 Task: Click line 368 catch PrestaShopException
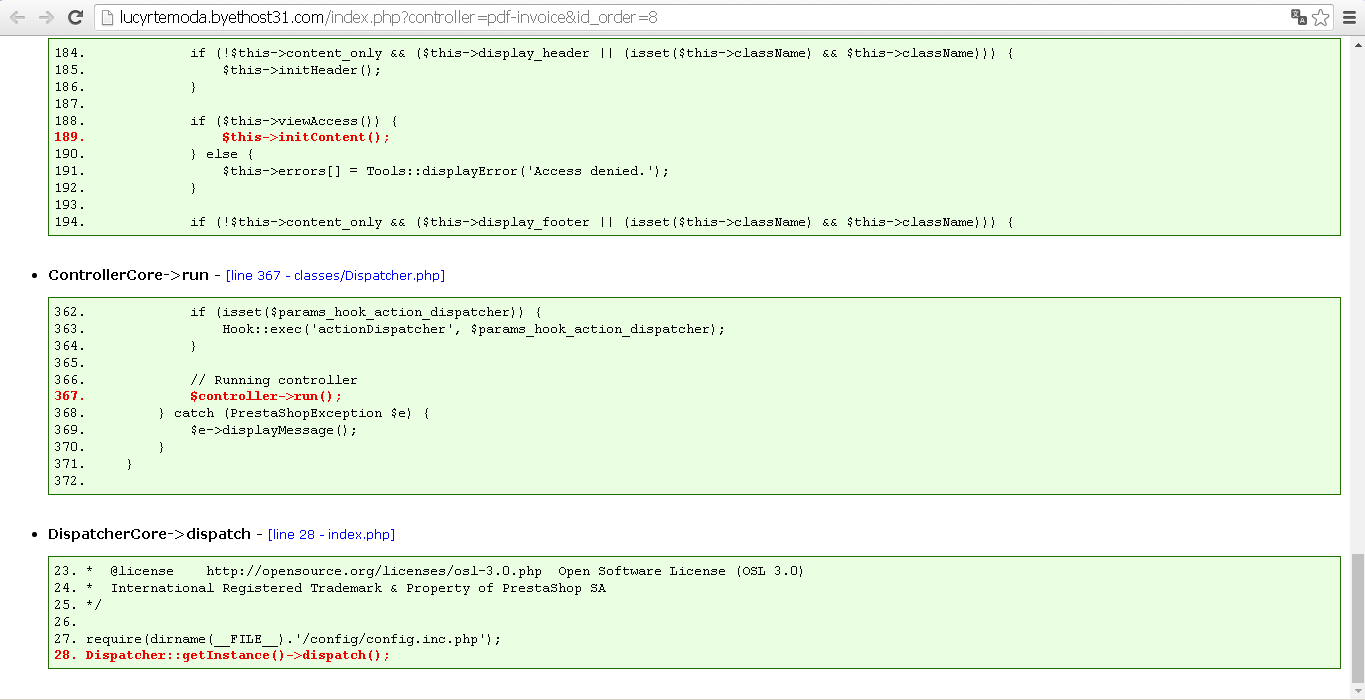point(293,413)
